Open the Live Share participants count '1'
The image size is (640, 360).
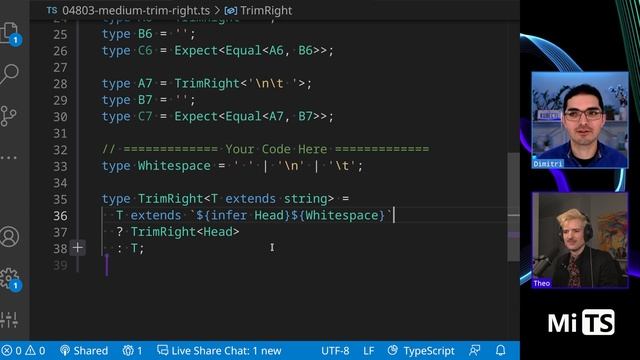coord(132,351)
